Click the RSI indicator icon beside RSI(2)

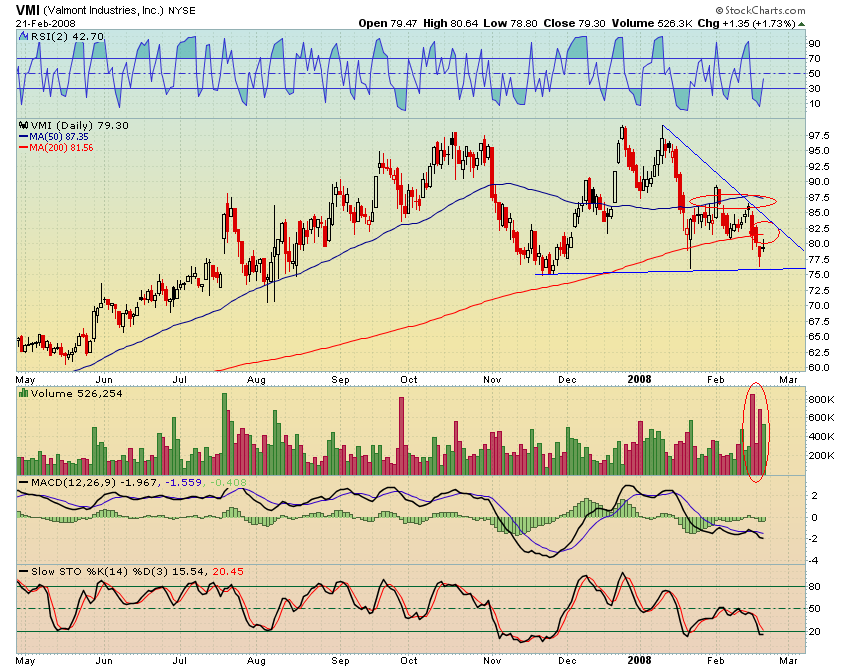coord(23,36)
